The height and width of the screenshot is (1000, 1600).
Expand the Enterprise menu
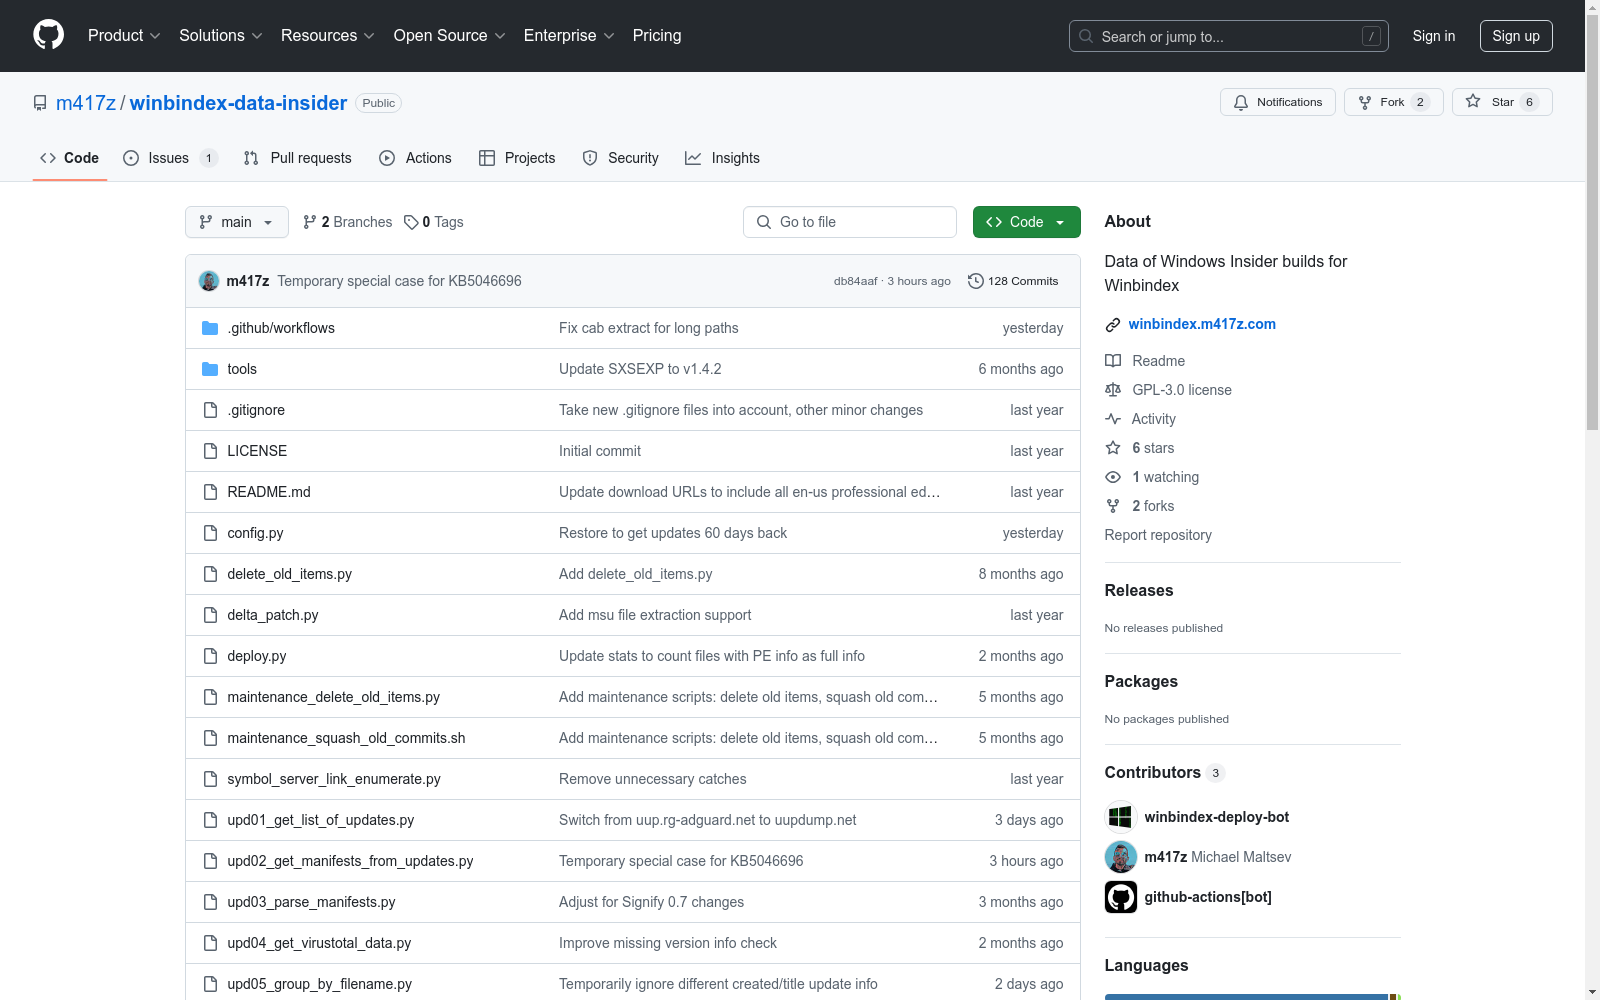tap(569, 35)
